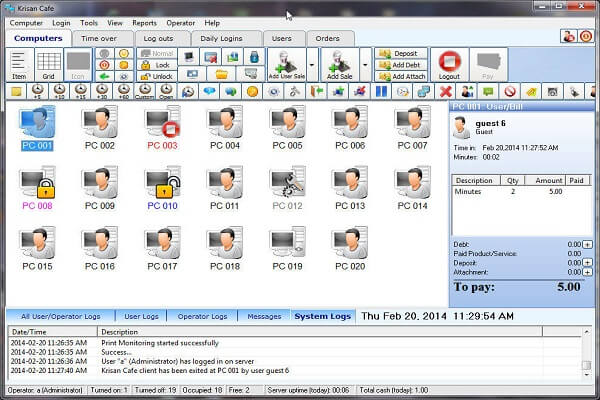The width and height of the screenshot is (600, 400).
Task: Click the system log scrollbar down arrow
Action: [x=586, y=375]
